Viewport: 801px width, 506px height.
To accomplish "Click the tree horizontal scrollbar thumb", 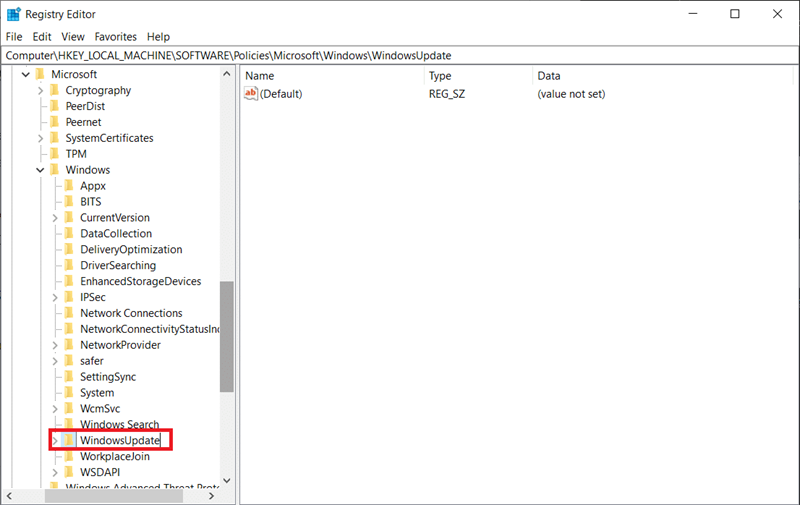I will pos(114,496).
